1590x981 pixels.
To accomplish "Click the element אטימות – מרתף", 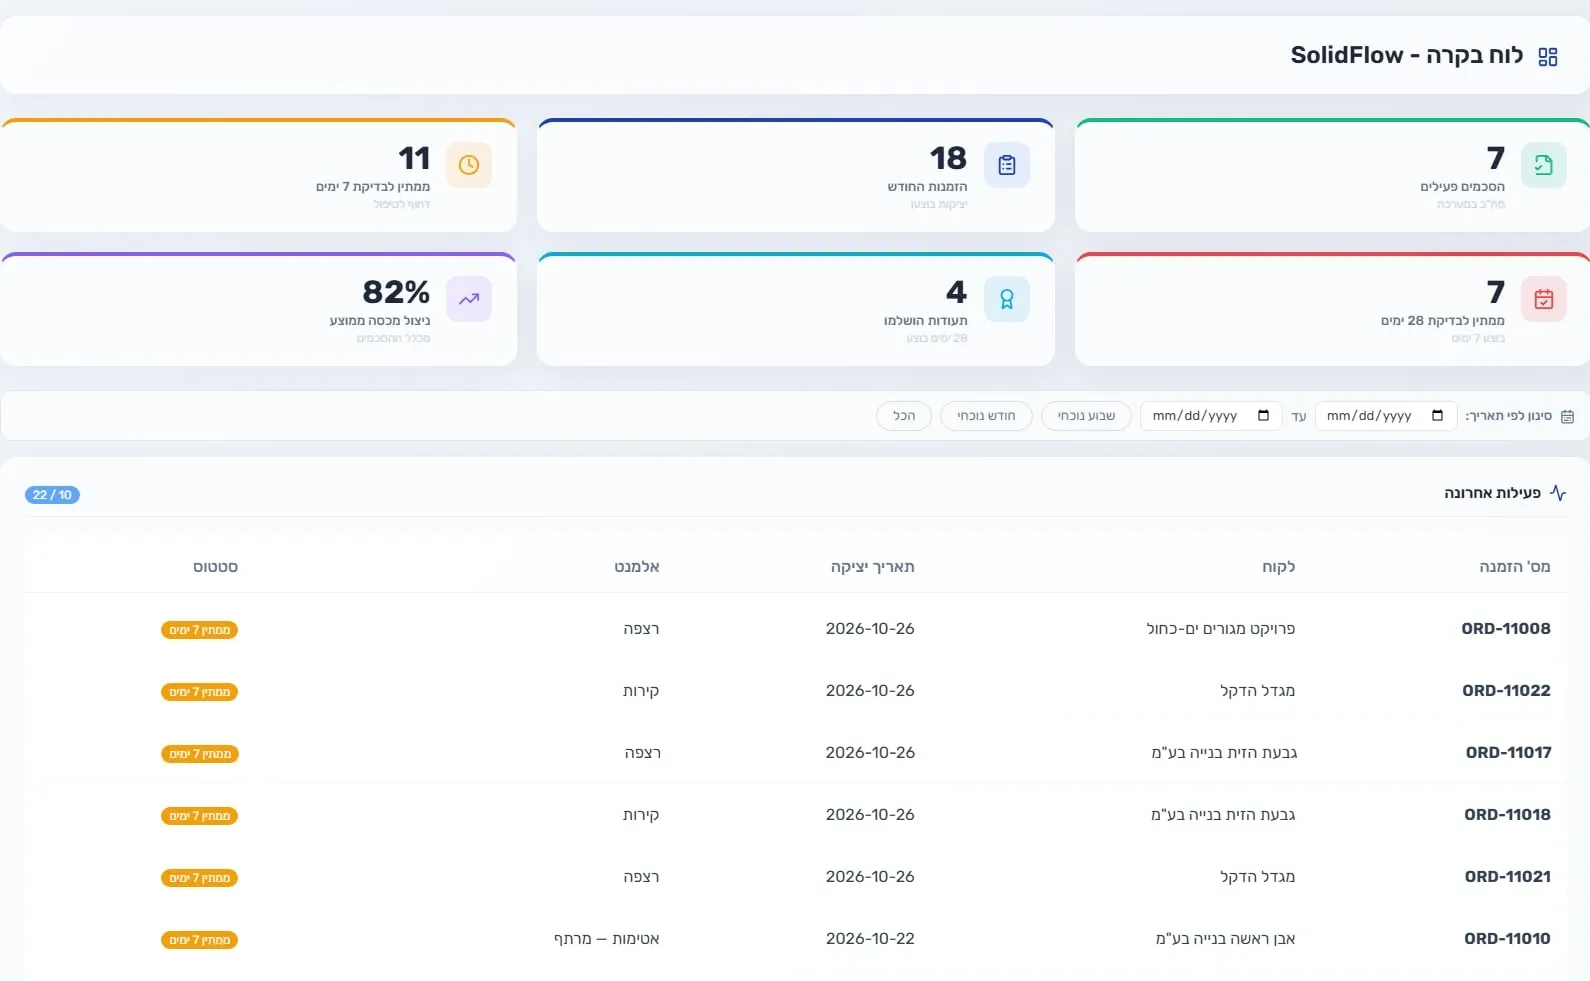I will click(x=607, y=939).
